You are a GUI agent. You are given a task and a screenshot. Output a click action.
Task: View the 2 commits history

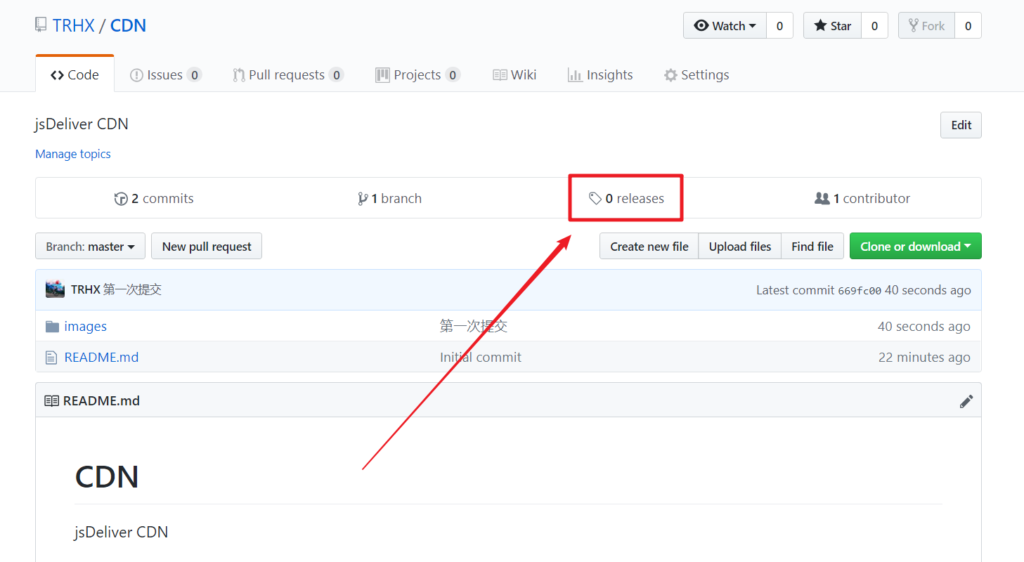click(153, 198)
